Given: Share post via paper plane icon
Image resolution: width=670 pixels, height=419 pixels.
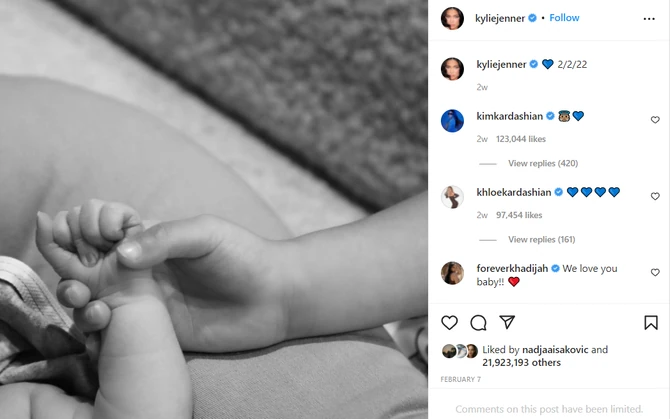Looking at the screenshot, I should (x=507, y=322).
